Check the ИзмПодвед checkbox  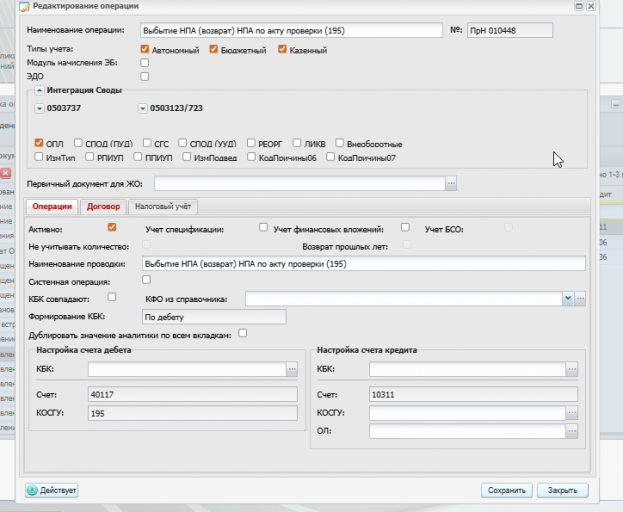[x=187, y=156]
